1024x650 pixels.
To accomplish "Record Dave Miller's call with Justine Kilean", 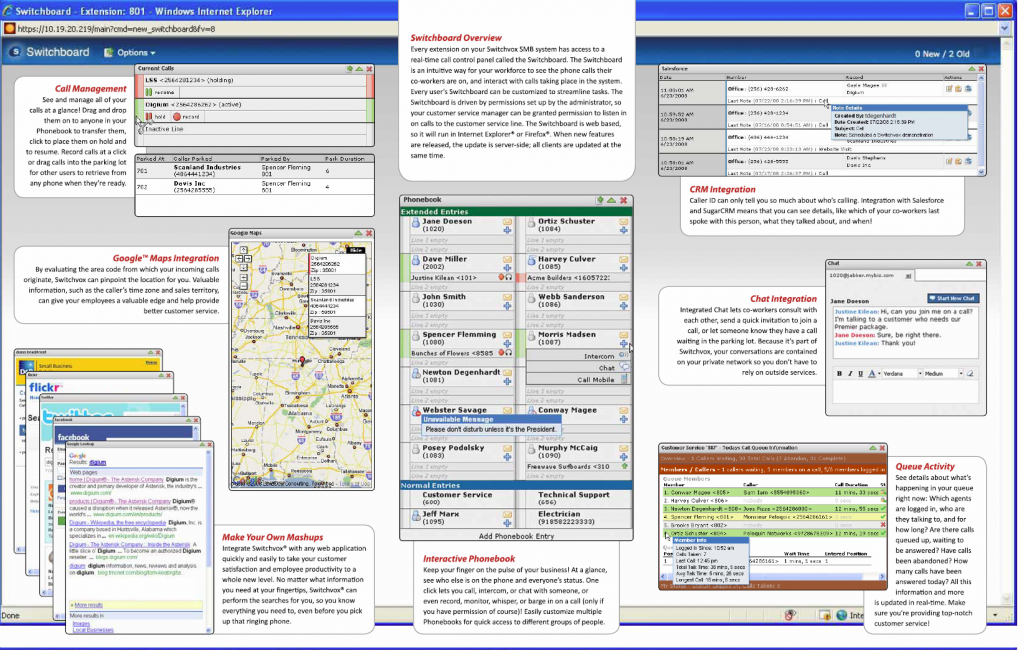I will coord(501,278).
